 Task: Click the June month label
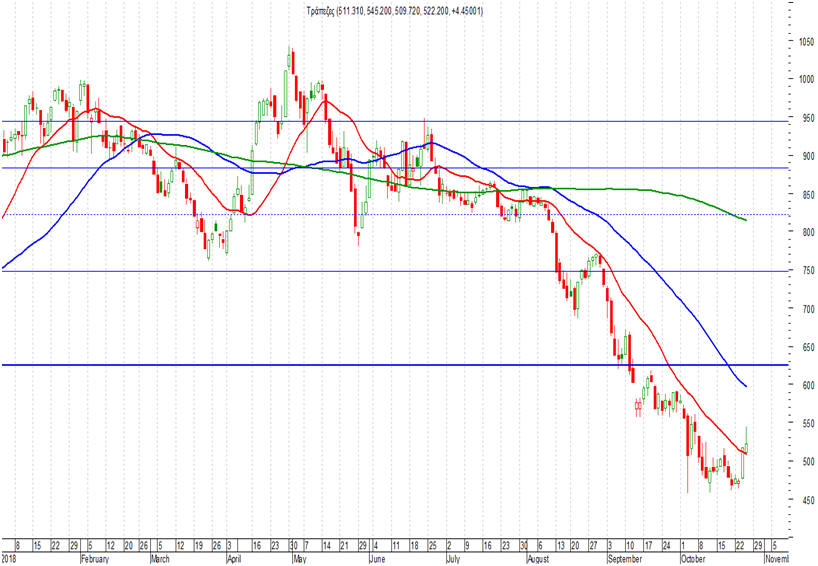(x=377, y=559)
